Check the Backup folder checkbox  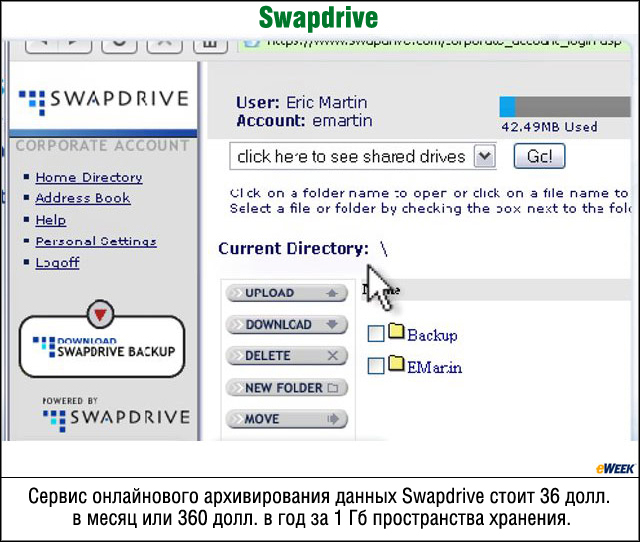click(x=376, y=334)
